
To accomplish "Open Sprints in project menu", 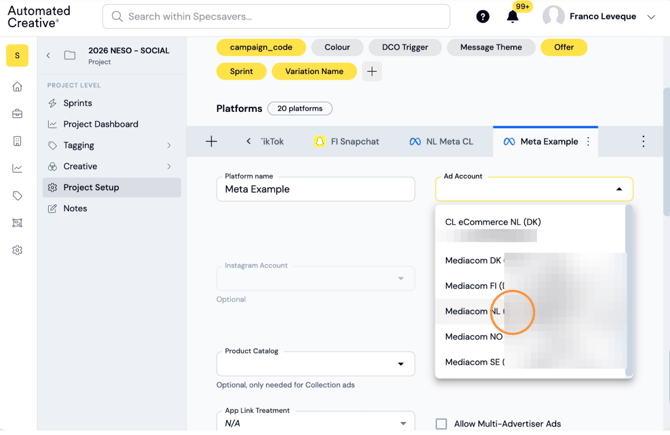I will 77,103.
